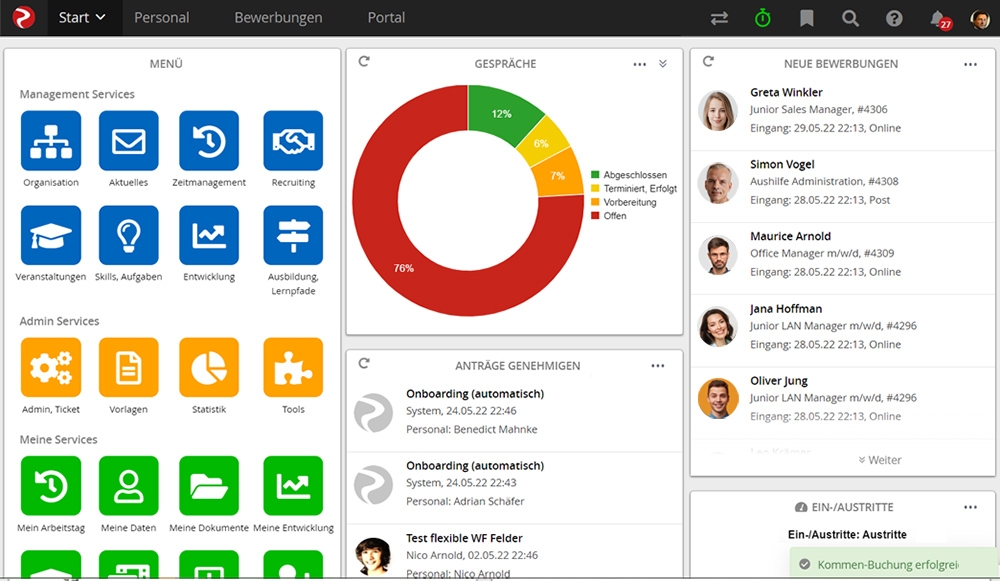Open the bookmark icon in top bar
1000x581 pixels.
point(807,18)
